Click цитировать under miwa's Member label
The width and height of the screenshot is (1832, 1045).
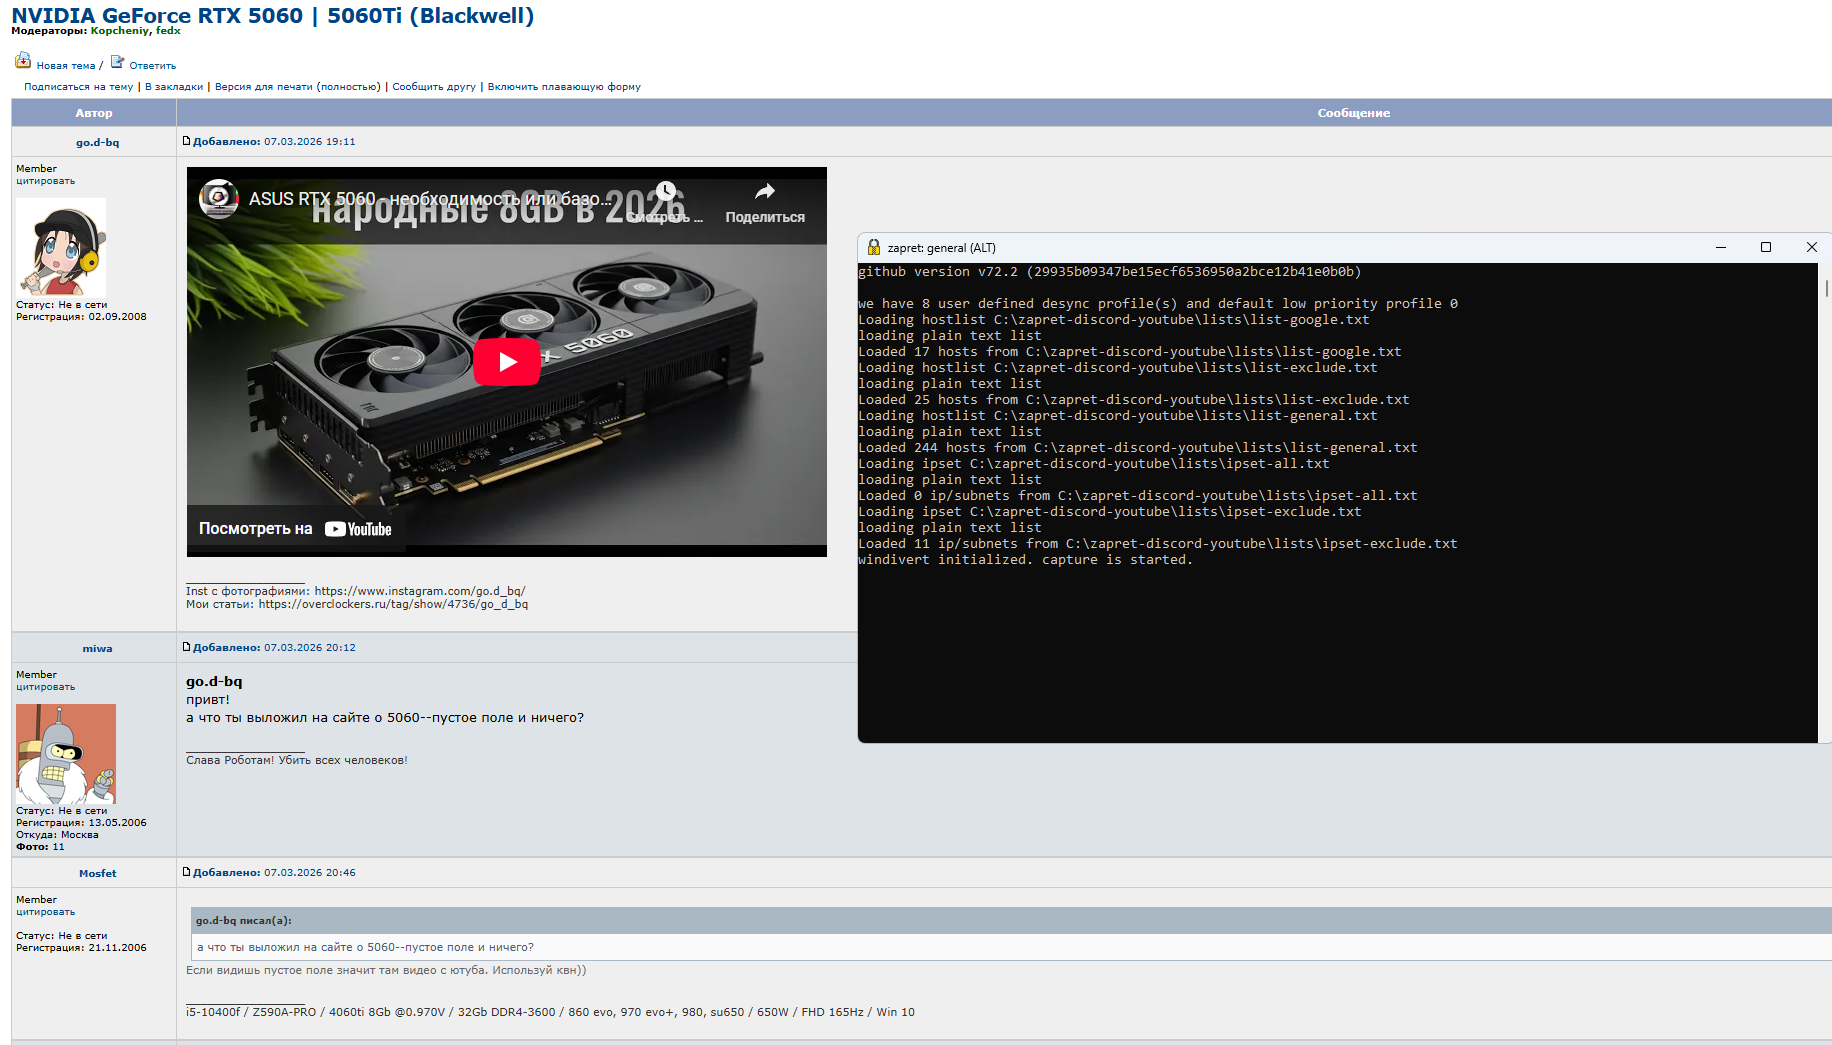(x=45, y=687)
